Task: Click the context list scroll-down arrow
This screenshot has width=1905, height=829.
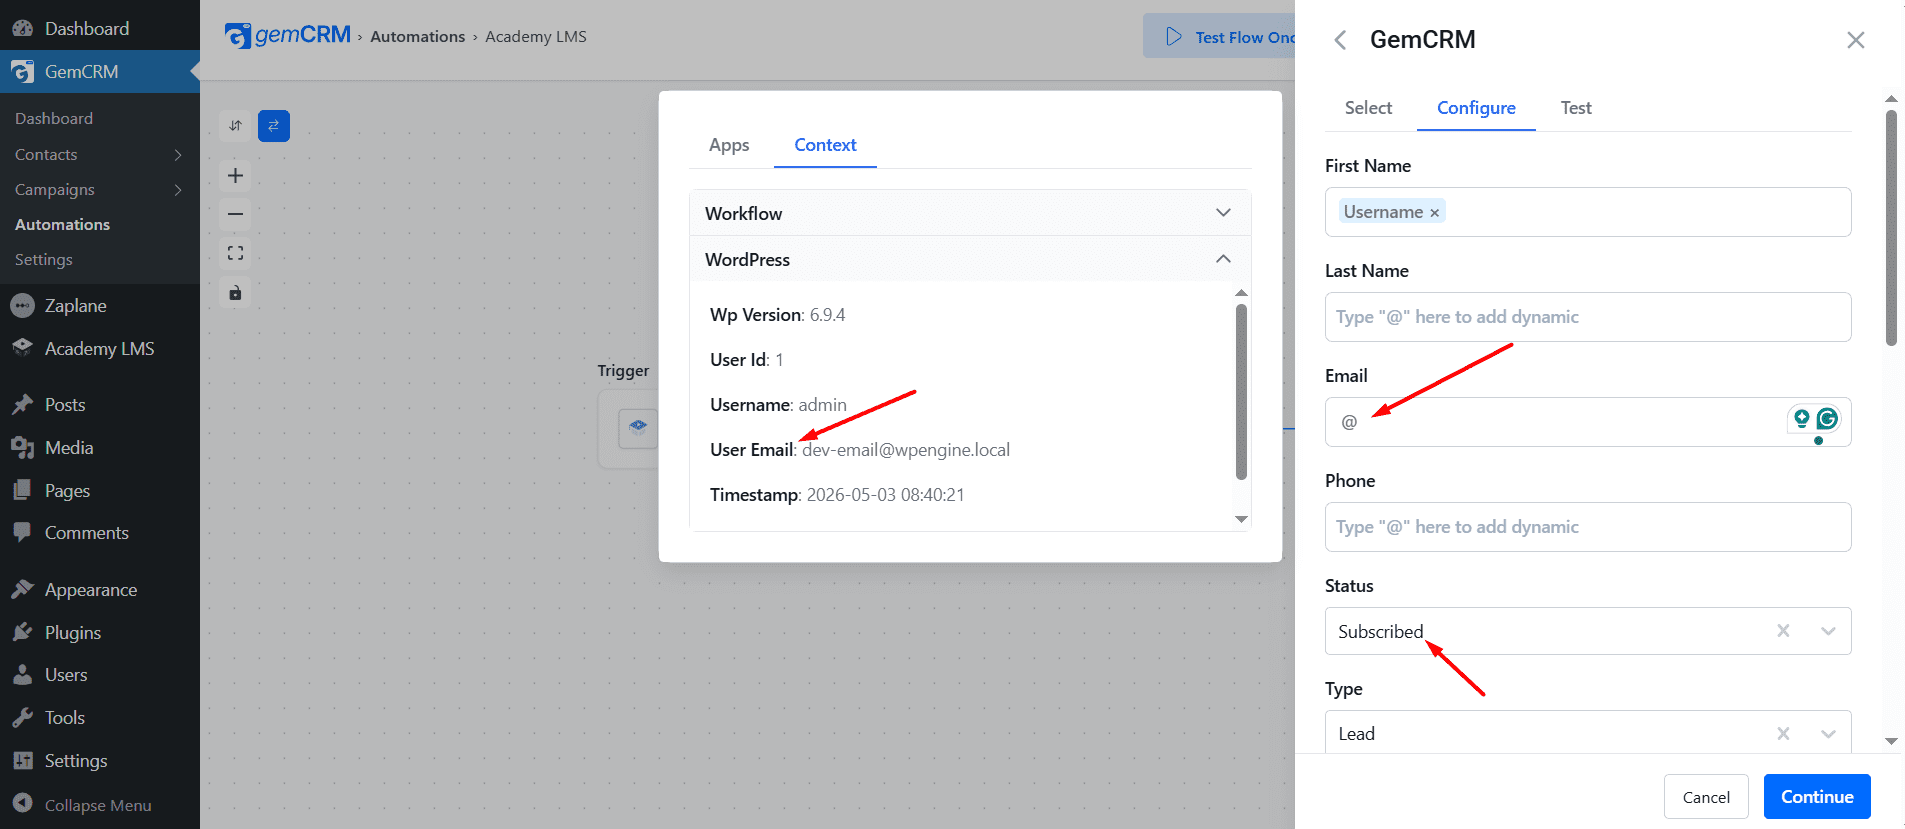Action: [1241, 519]
